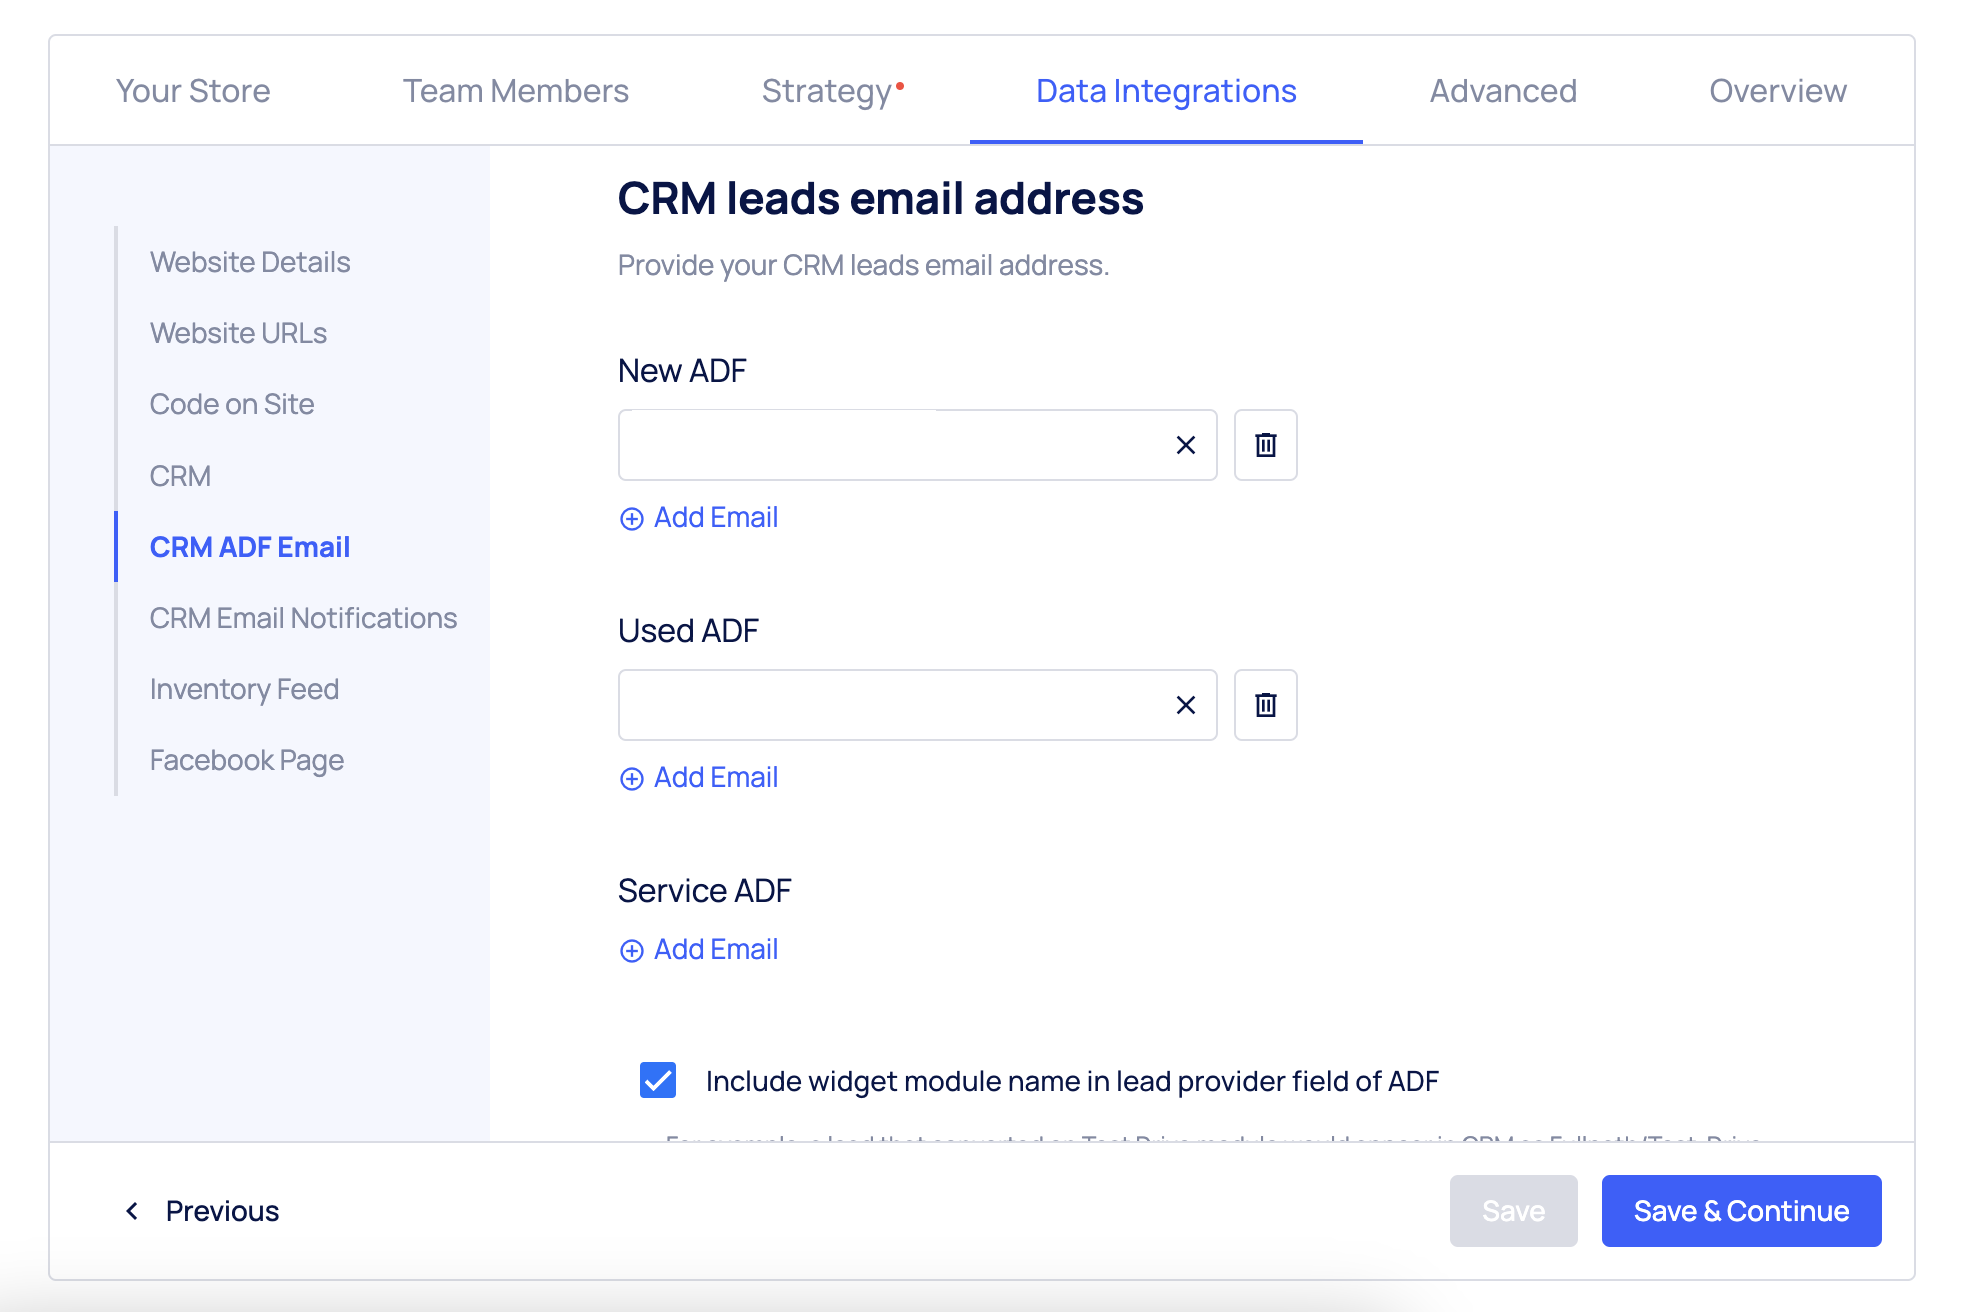The image size is (1978, 1312).
Task: Open the Data Integrations tab
Action: (1166, 91)
